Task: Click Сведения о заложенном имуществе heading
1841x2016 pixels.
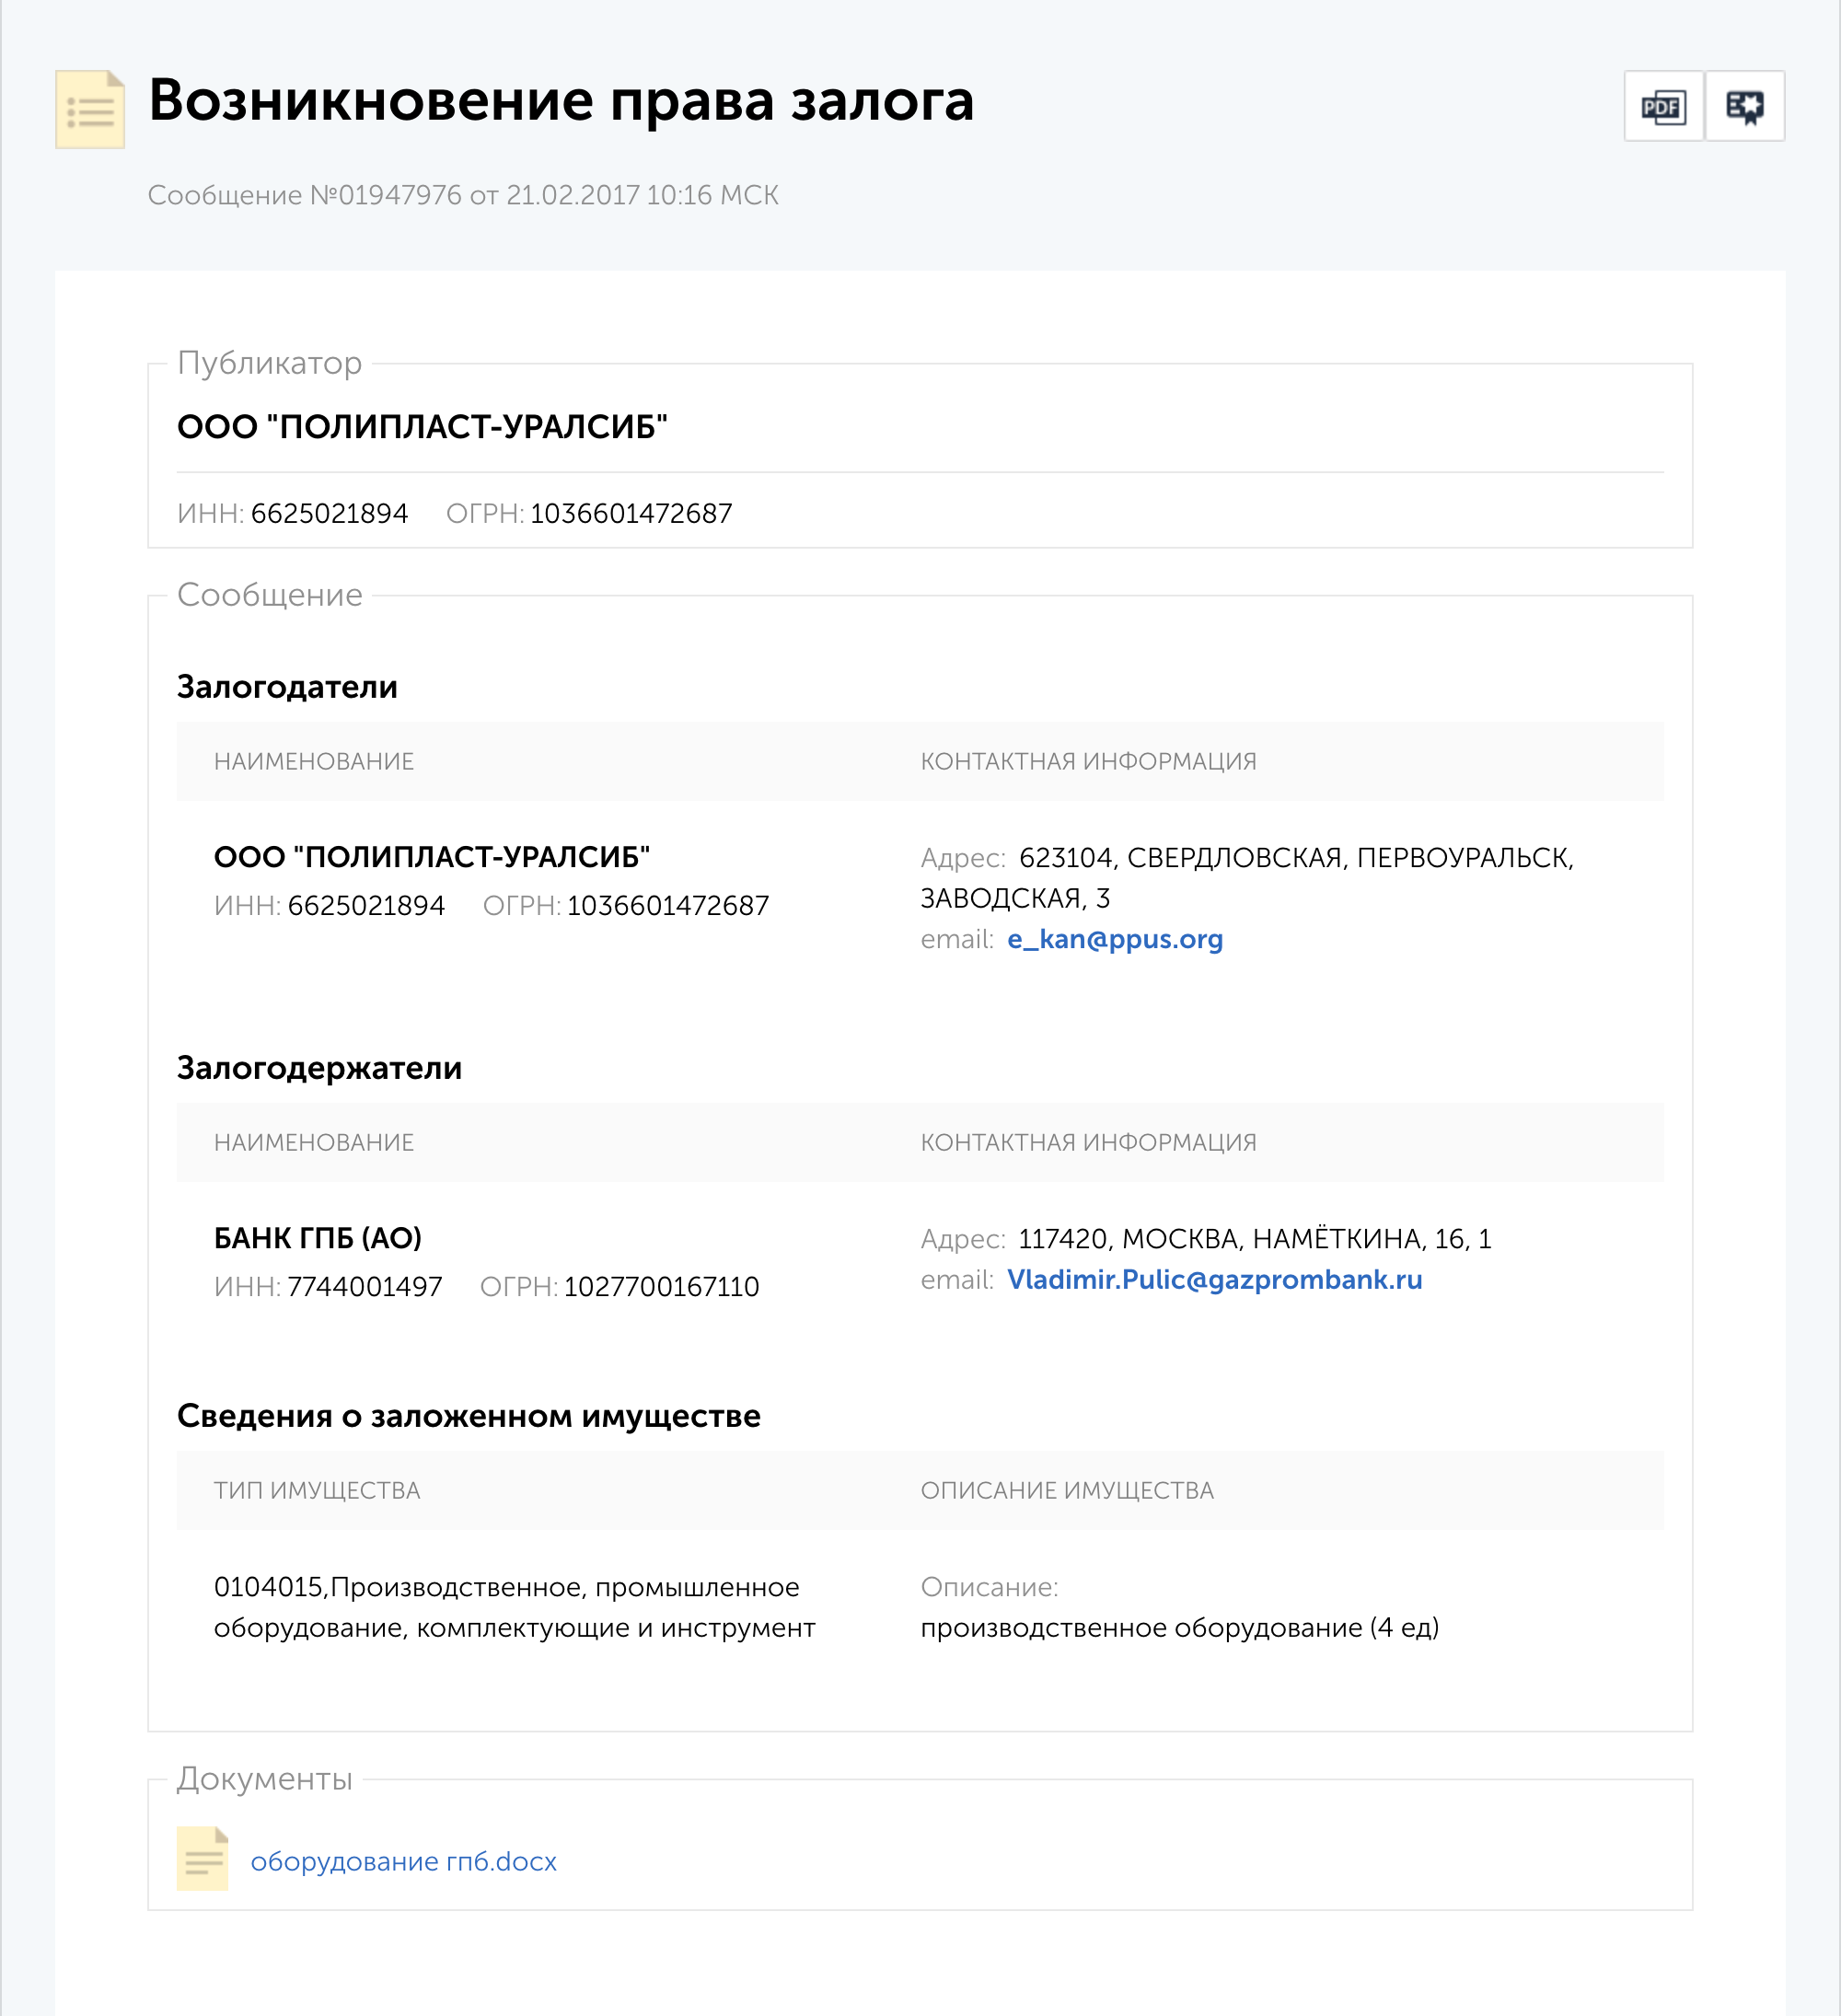Action: (468, 1416)
